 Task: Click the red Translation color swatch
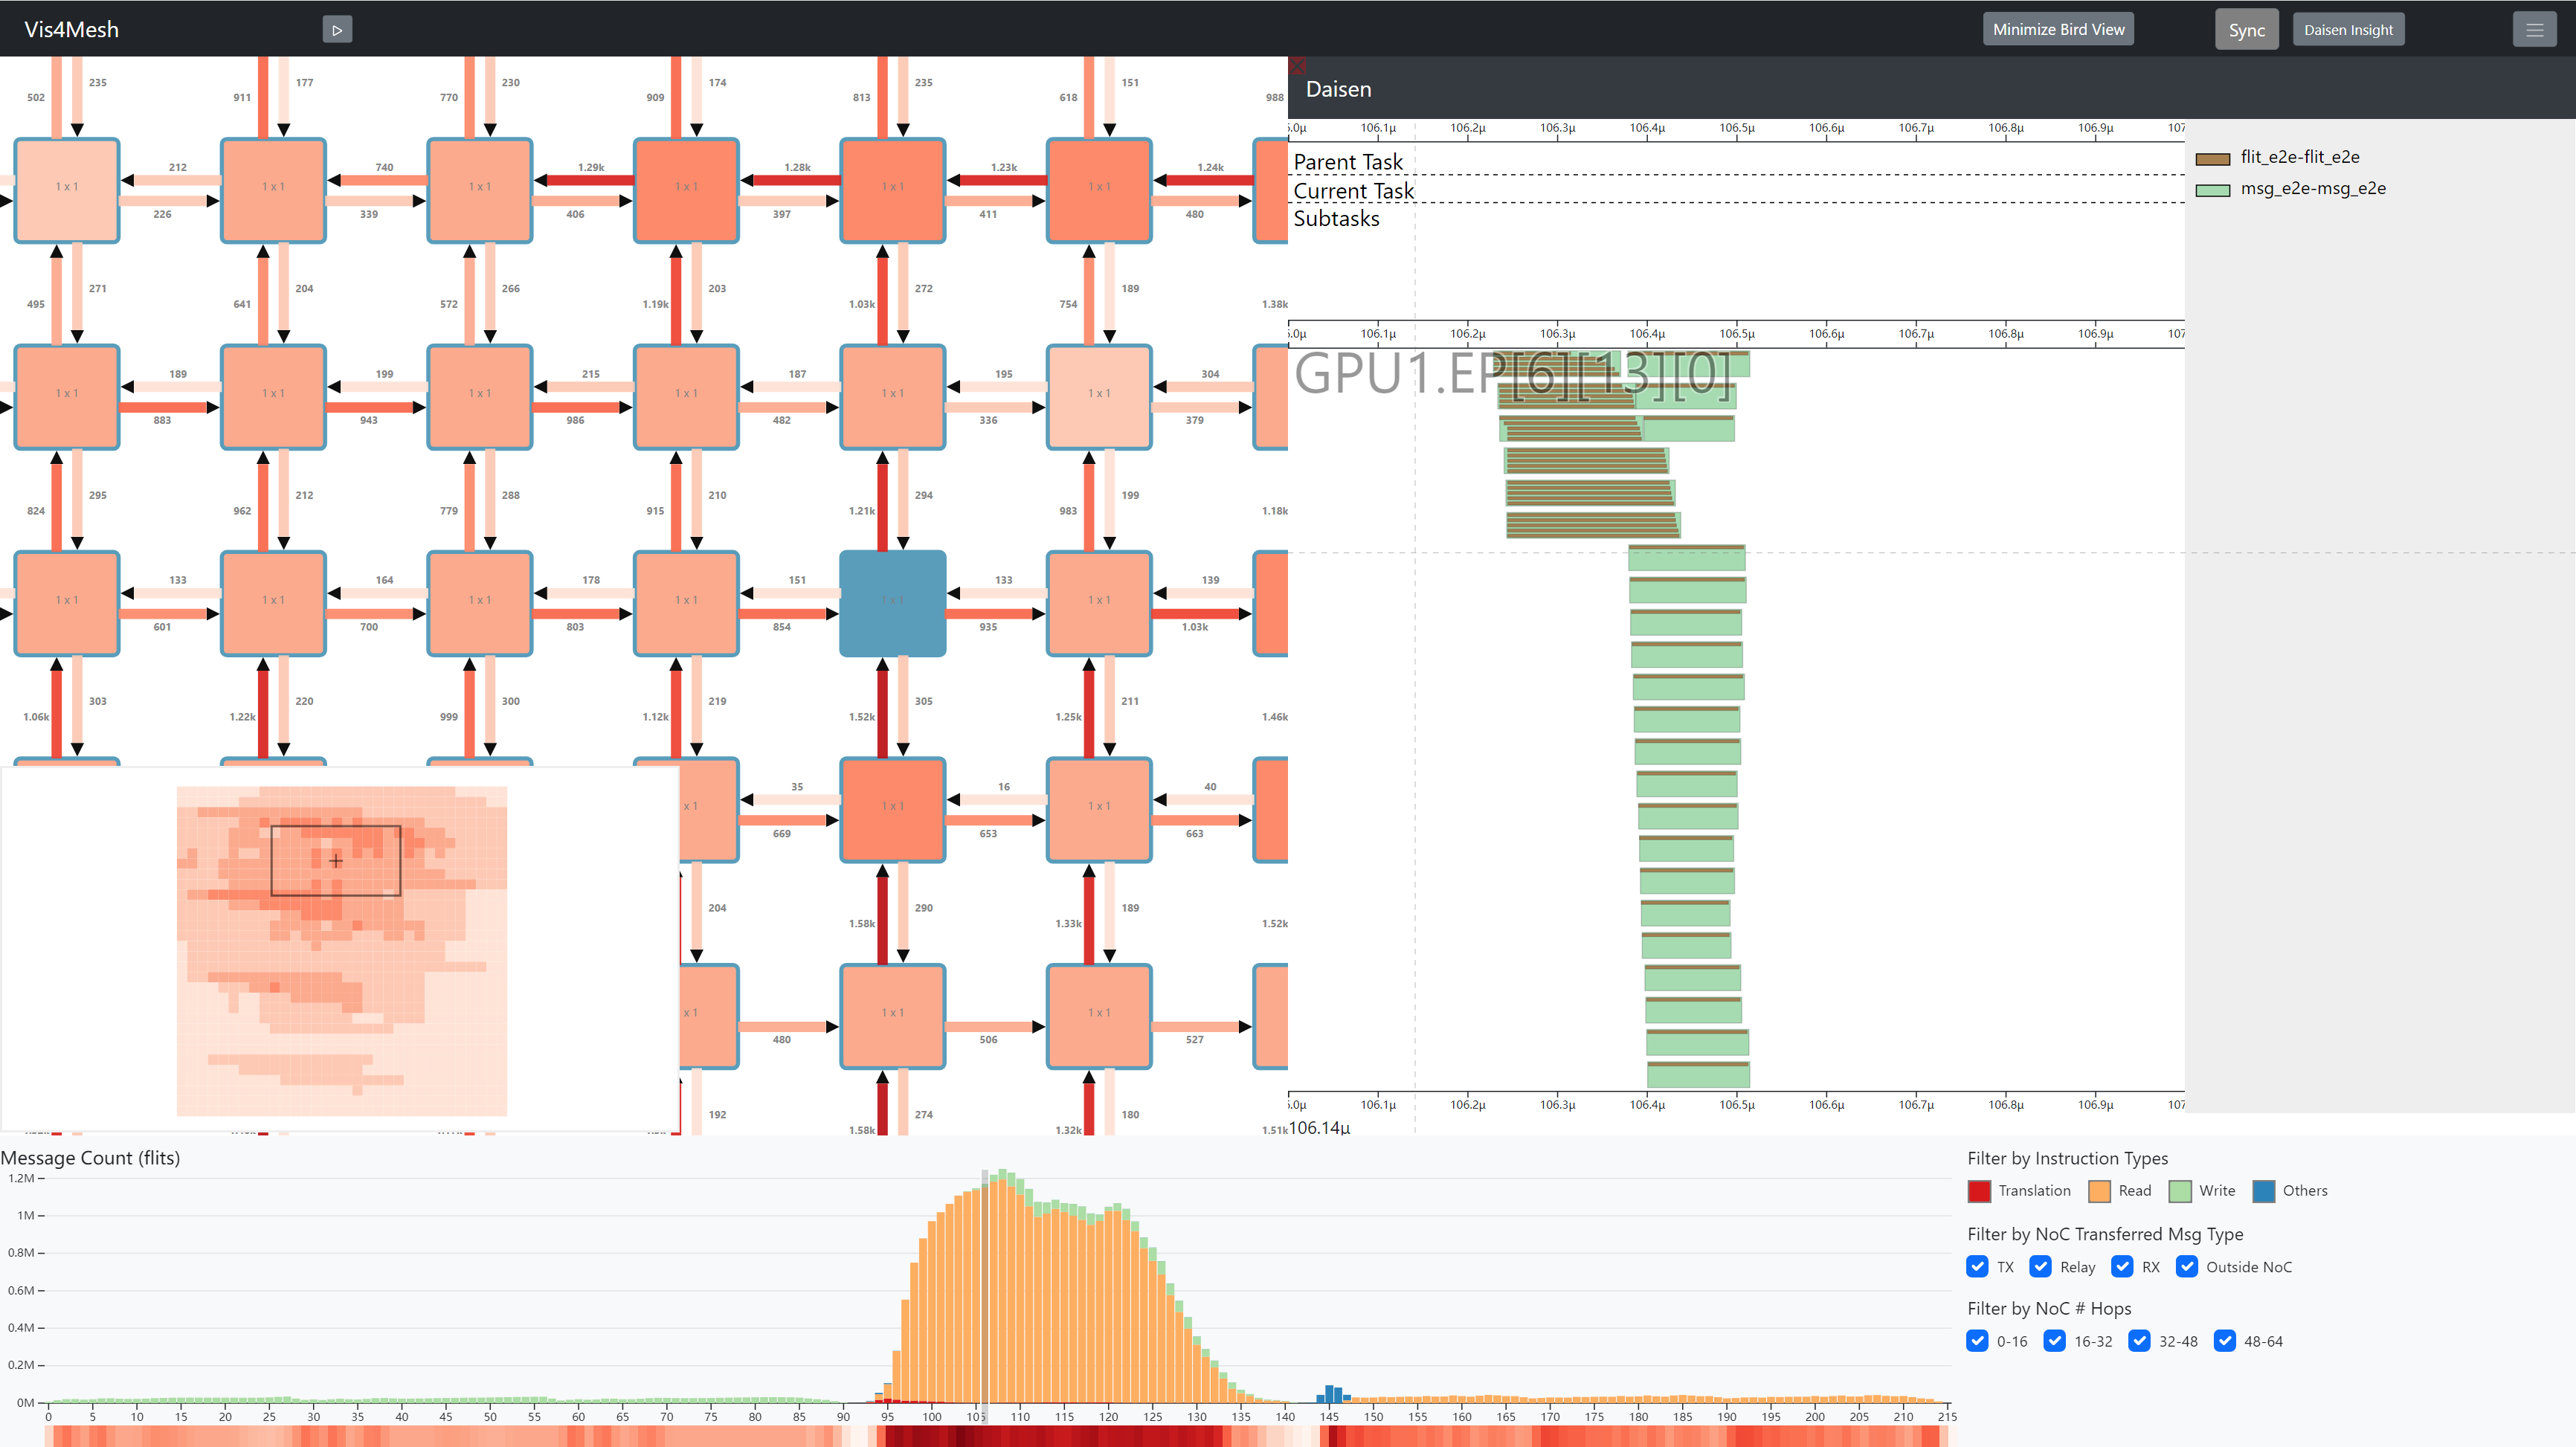point(1979,1191)
